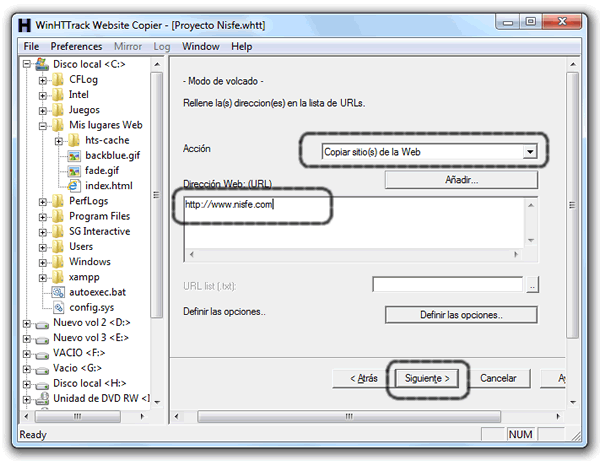
Task: Click the Windows folder icon
Action: (x=58, y=262)
